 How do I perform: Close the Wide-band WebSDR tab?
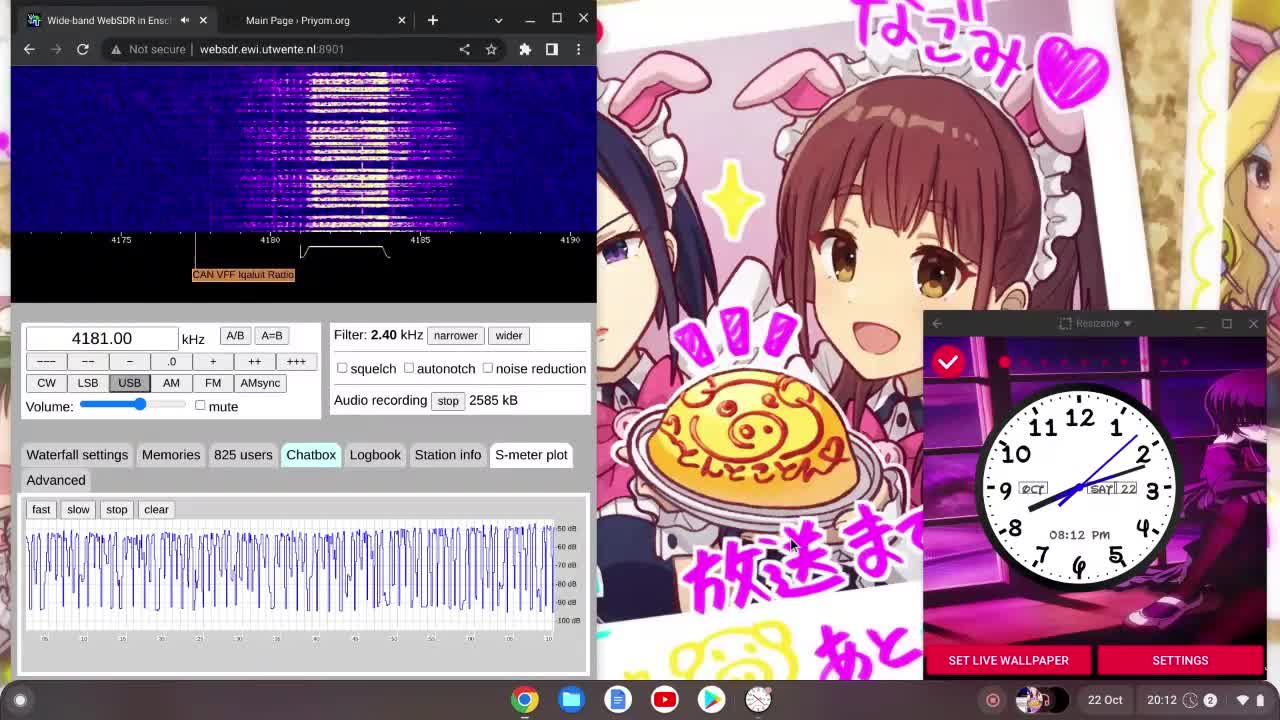tap(203, 20)
